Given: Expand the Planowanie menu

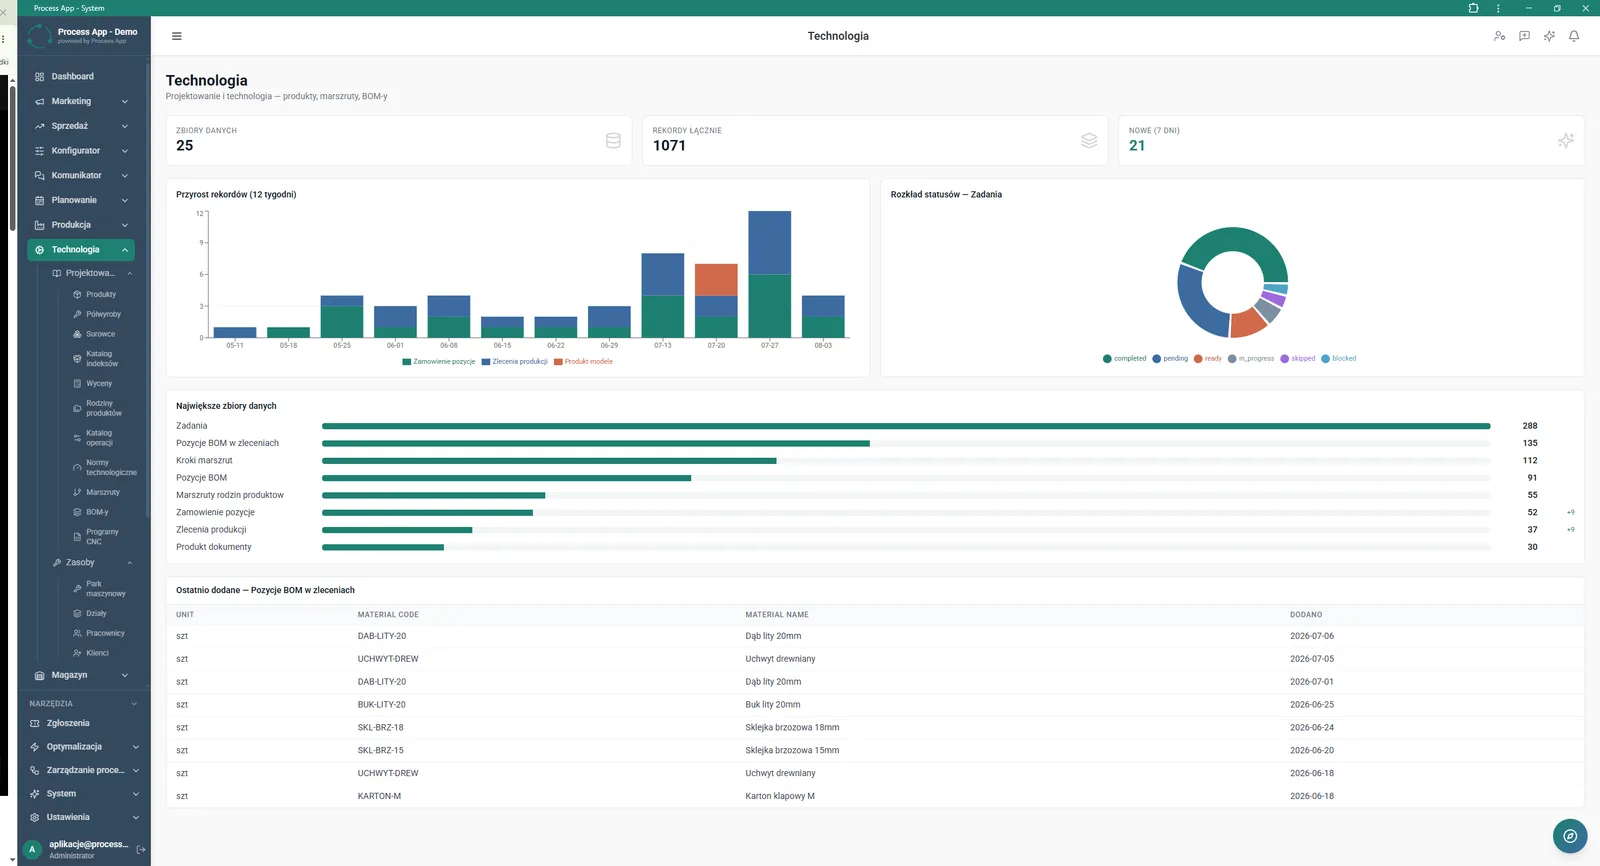Looking at the screenshot, I should click(83, 200).
